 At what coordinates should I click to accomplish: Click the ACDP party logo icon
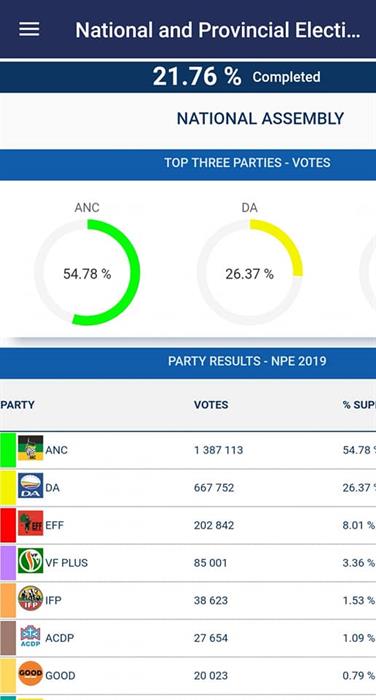30,636
